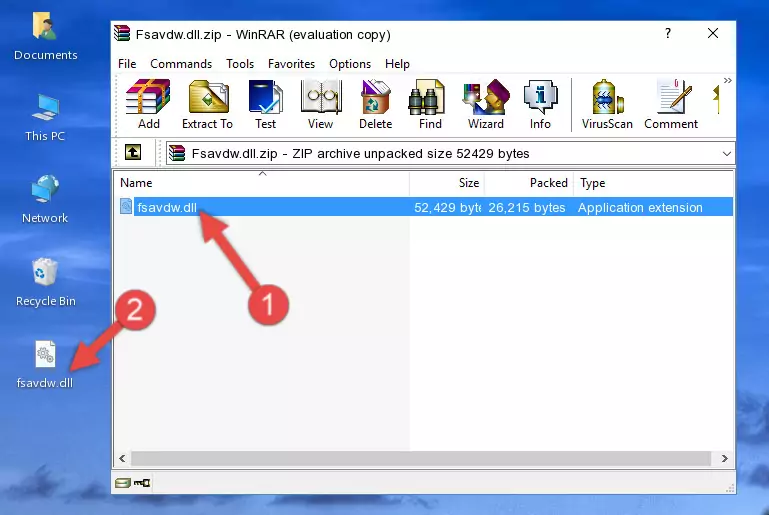The height and width of the screenshot is (515, 769).
Task: Click the Delete toolbar icon
Action: 375,104
